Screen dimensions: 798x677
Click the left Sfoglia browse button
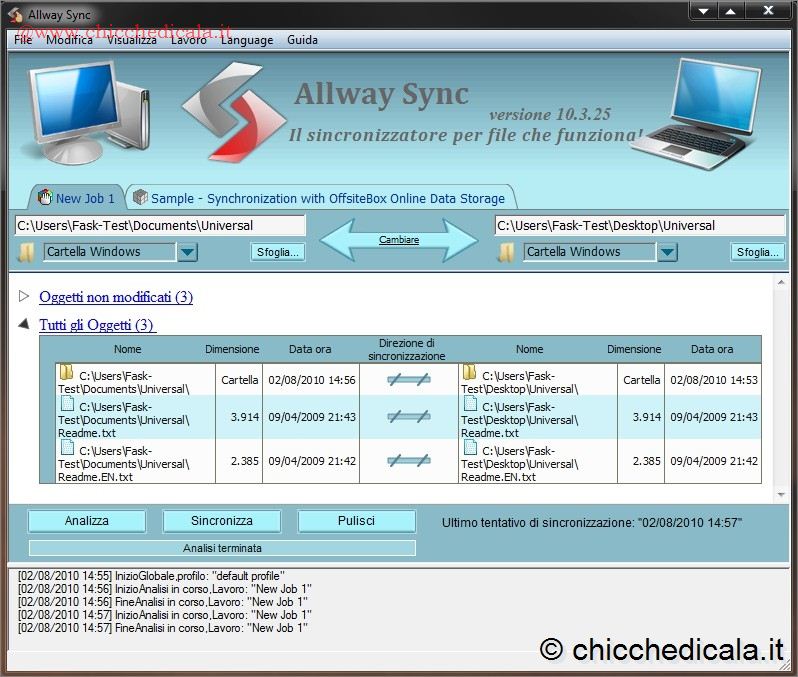277,252
